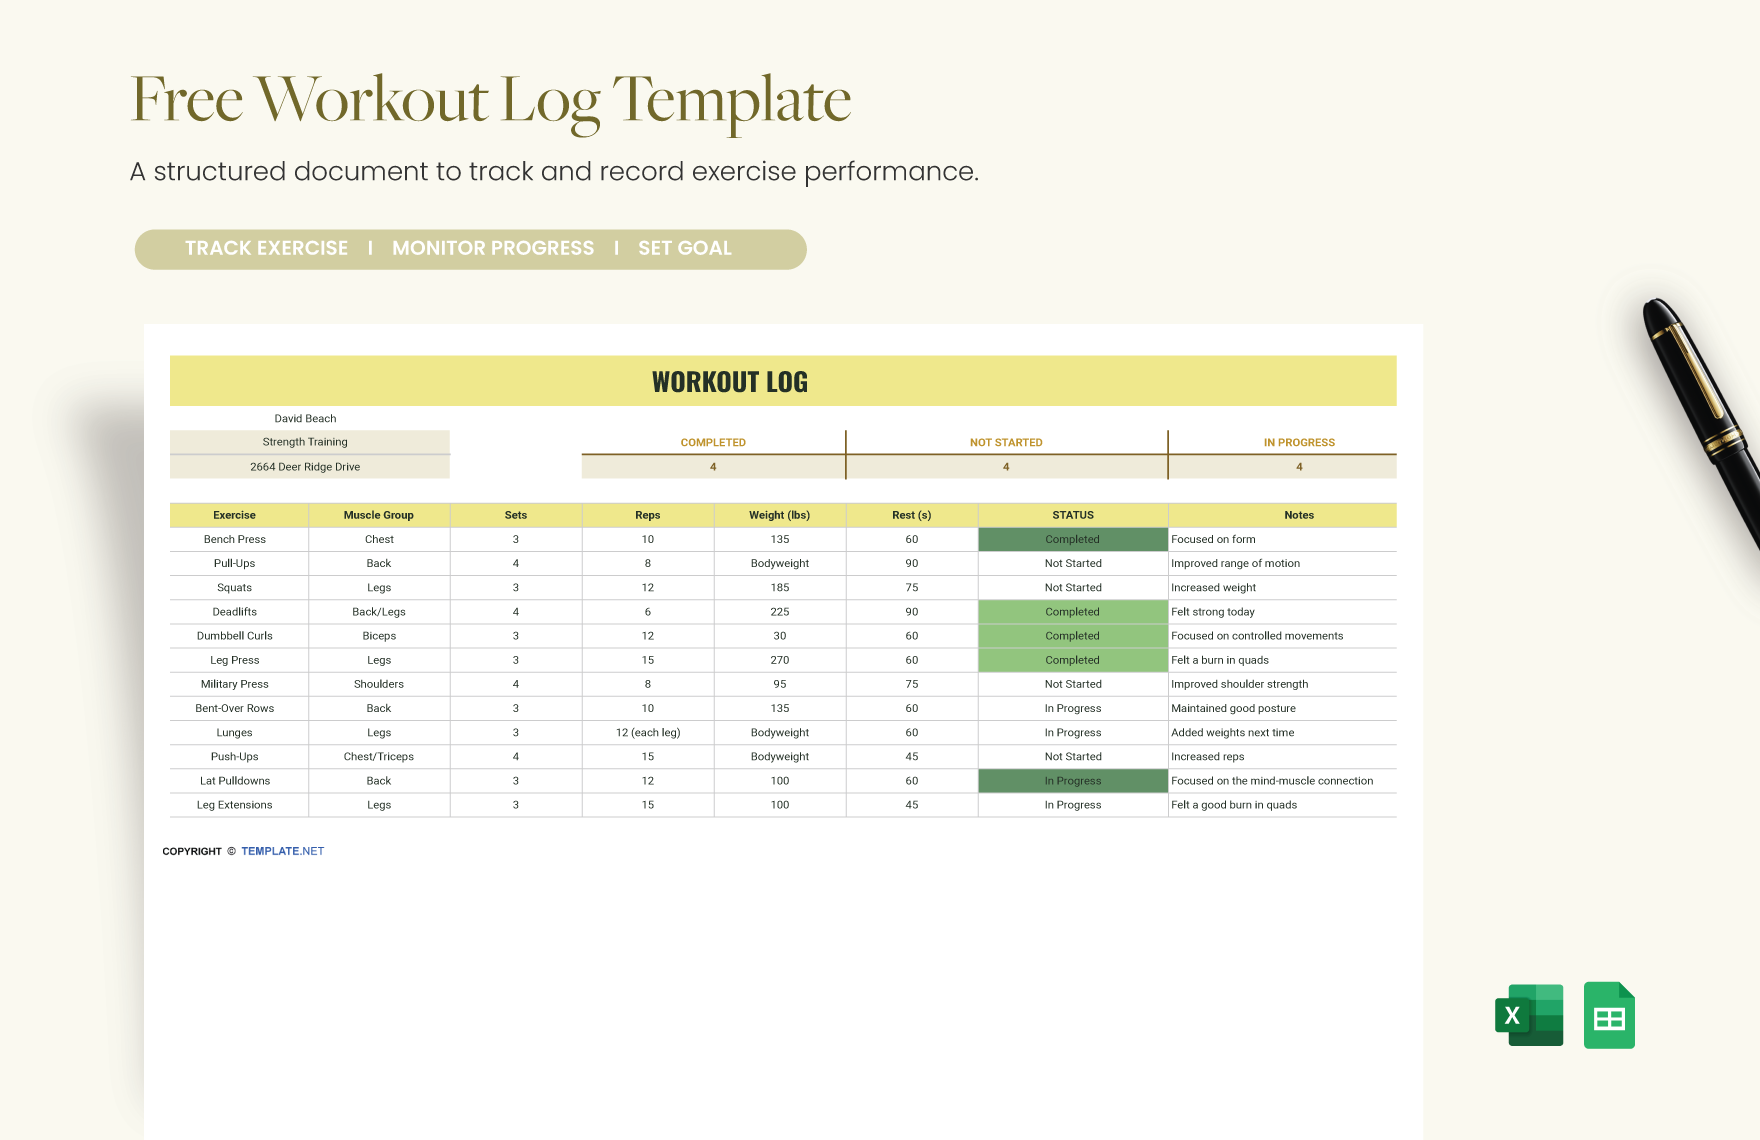Select the Strength Training input field
The height and width of the screenshot is (1140, 1760).
306,441
